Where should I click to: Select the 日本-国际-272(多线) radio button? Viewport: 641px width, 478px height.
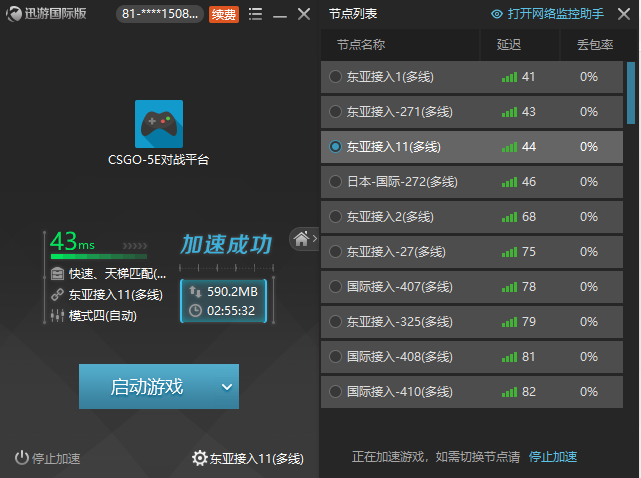[x=335, y=182]
